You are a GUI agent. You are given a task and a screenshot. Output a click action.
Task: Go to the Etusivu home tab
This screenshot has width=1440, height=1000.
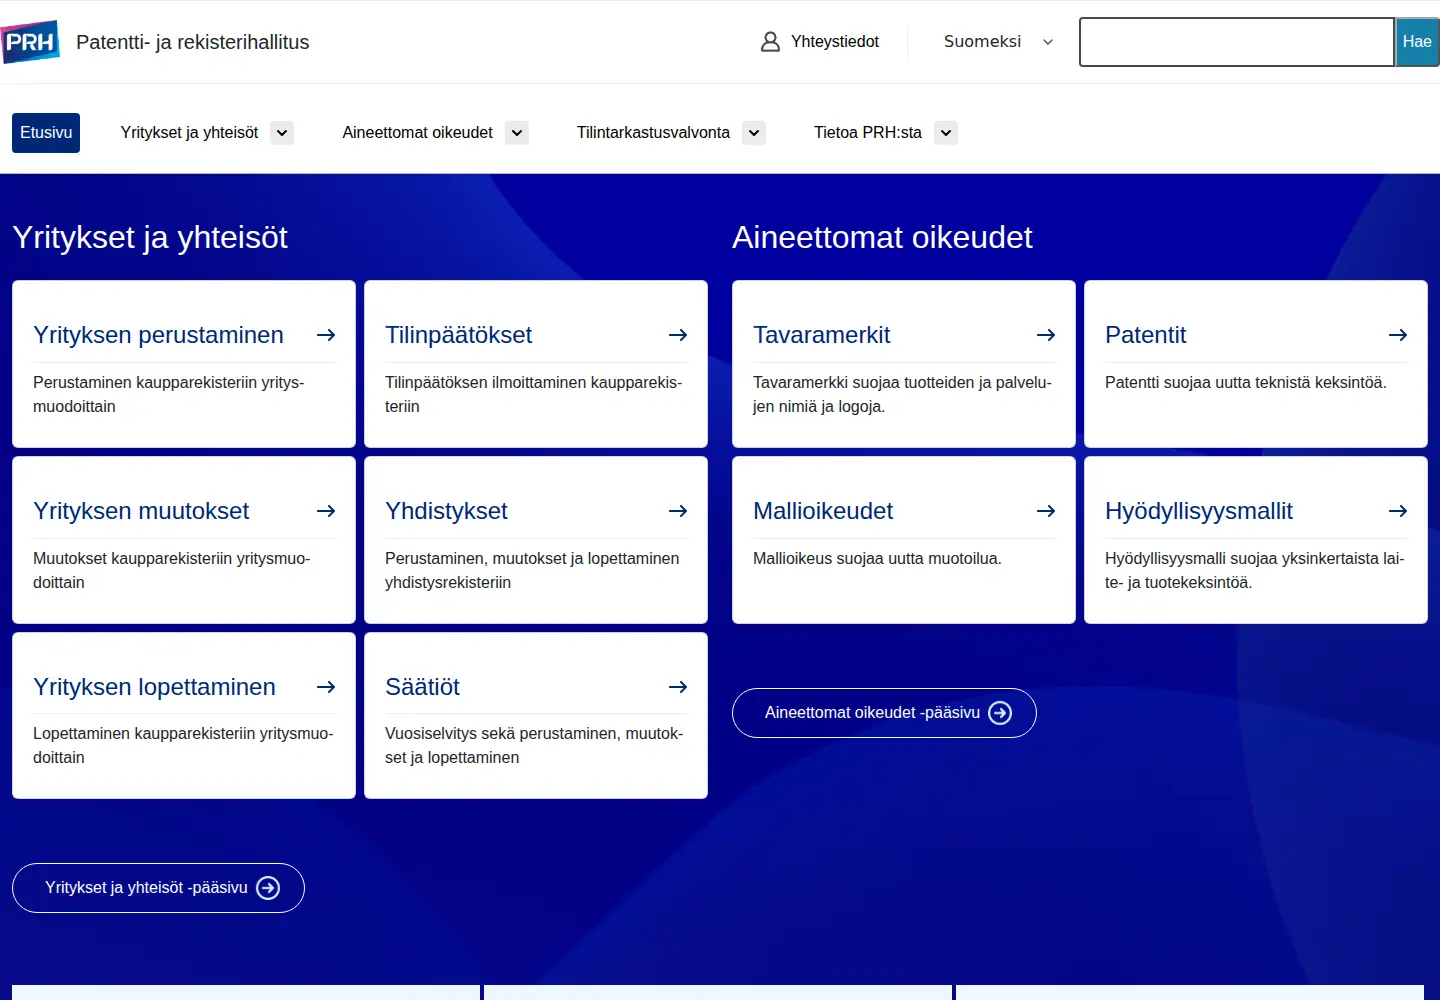46,133
